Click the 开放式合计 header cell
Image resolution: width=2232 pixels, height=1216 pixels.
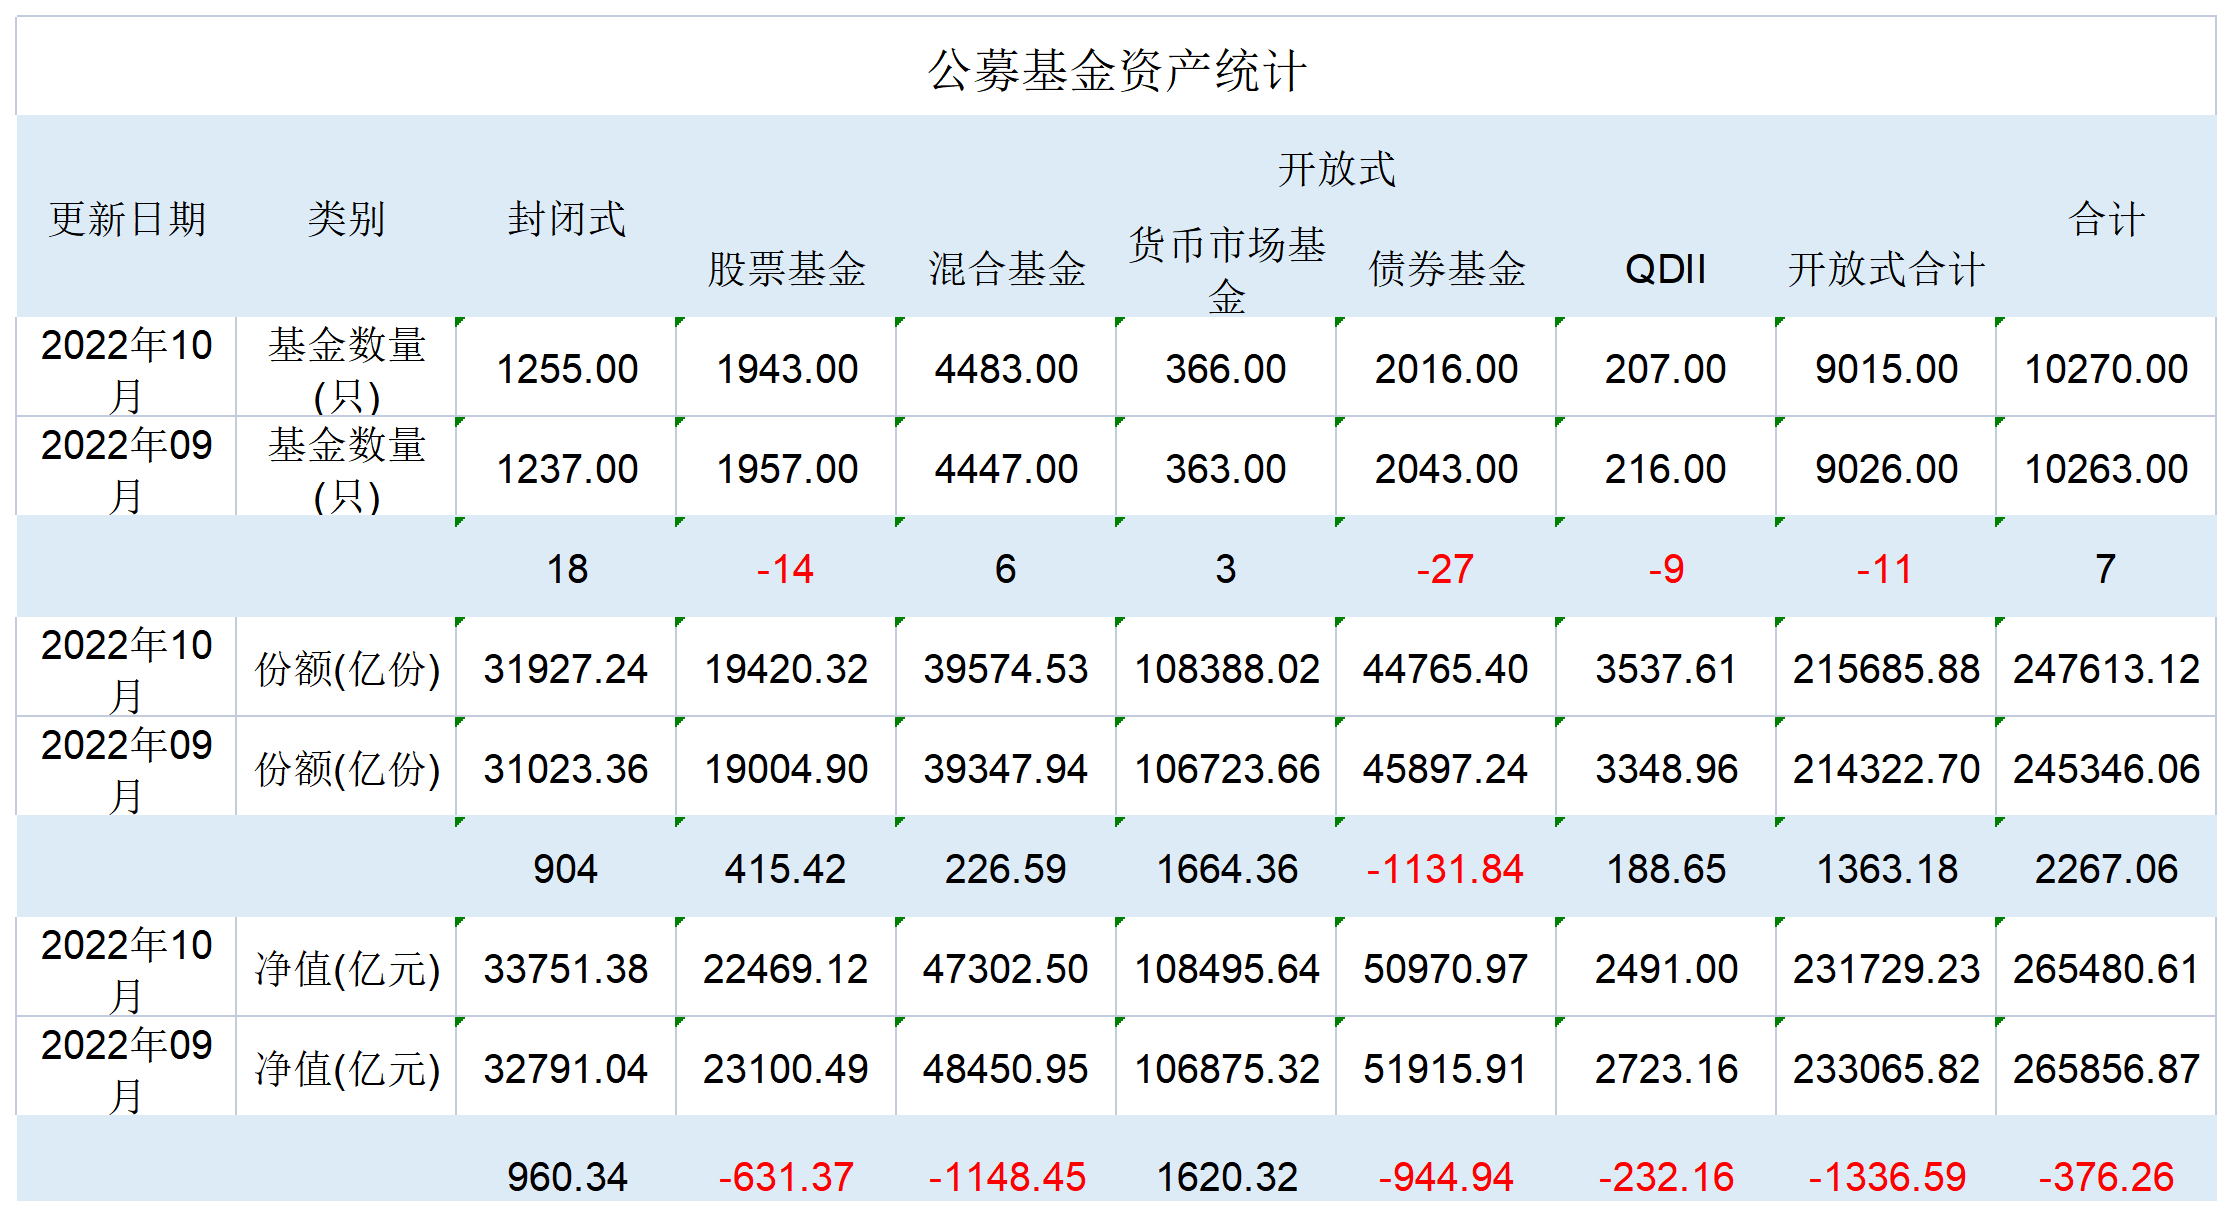(1886, 269)
